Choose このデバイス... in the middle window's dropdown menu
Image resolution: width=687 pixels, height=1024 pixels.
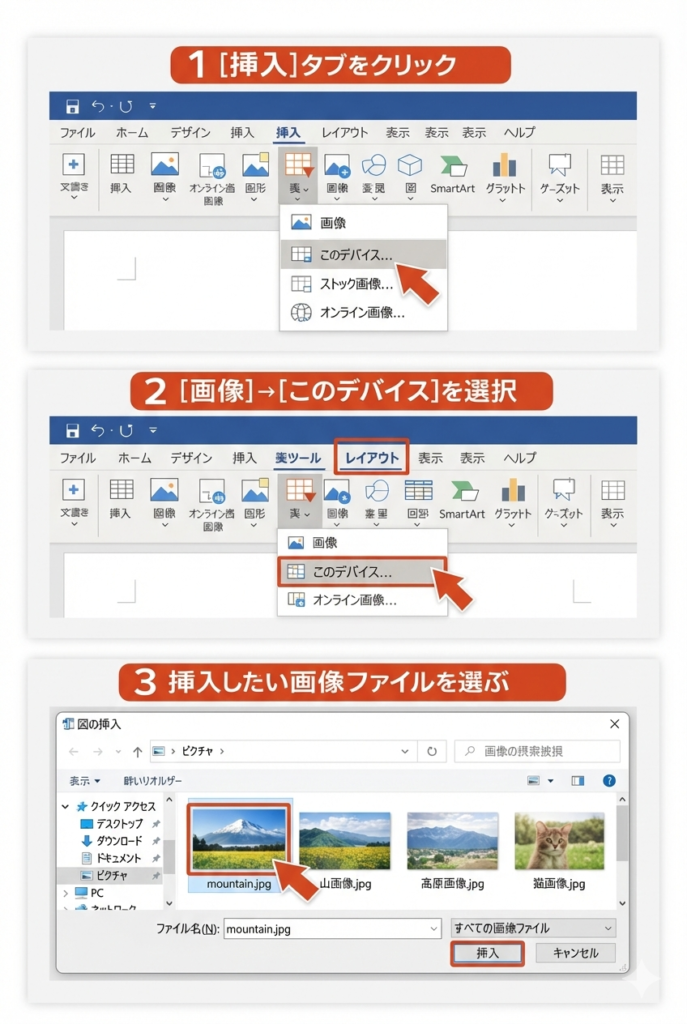pos(362,571)
